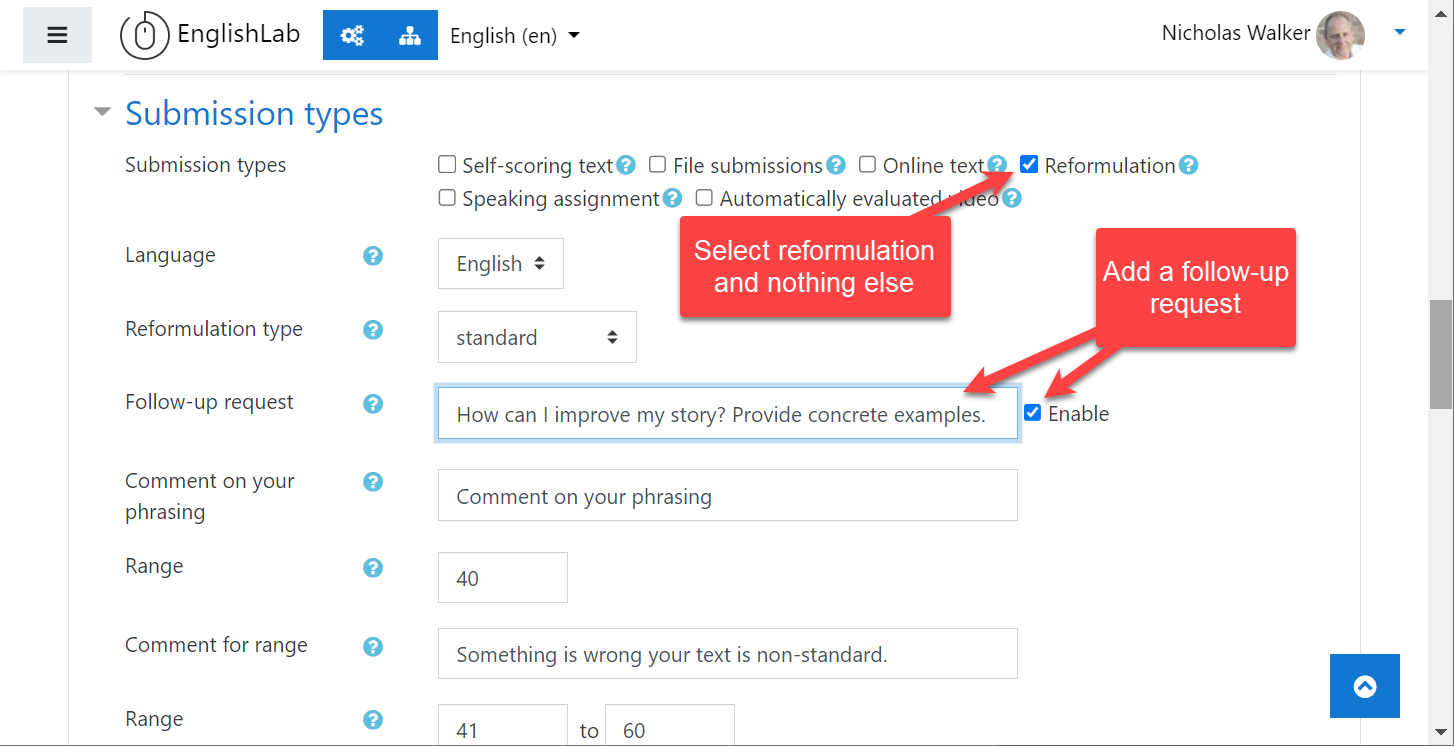Show help for first Range field
This screenshot has height=746, width=1454.
point(373,568)
